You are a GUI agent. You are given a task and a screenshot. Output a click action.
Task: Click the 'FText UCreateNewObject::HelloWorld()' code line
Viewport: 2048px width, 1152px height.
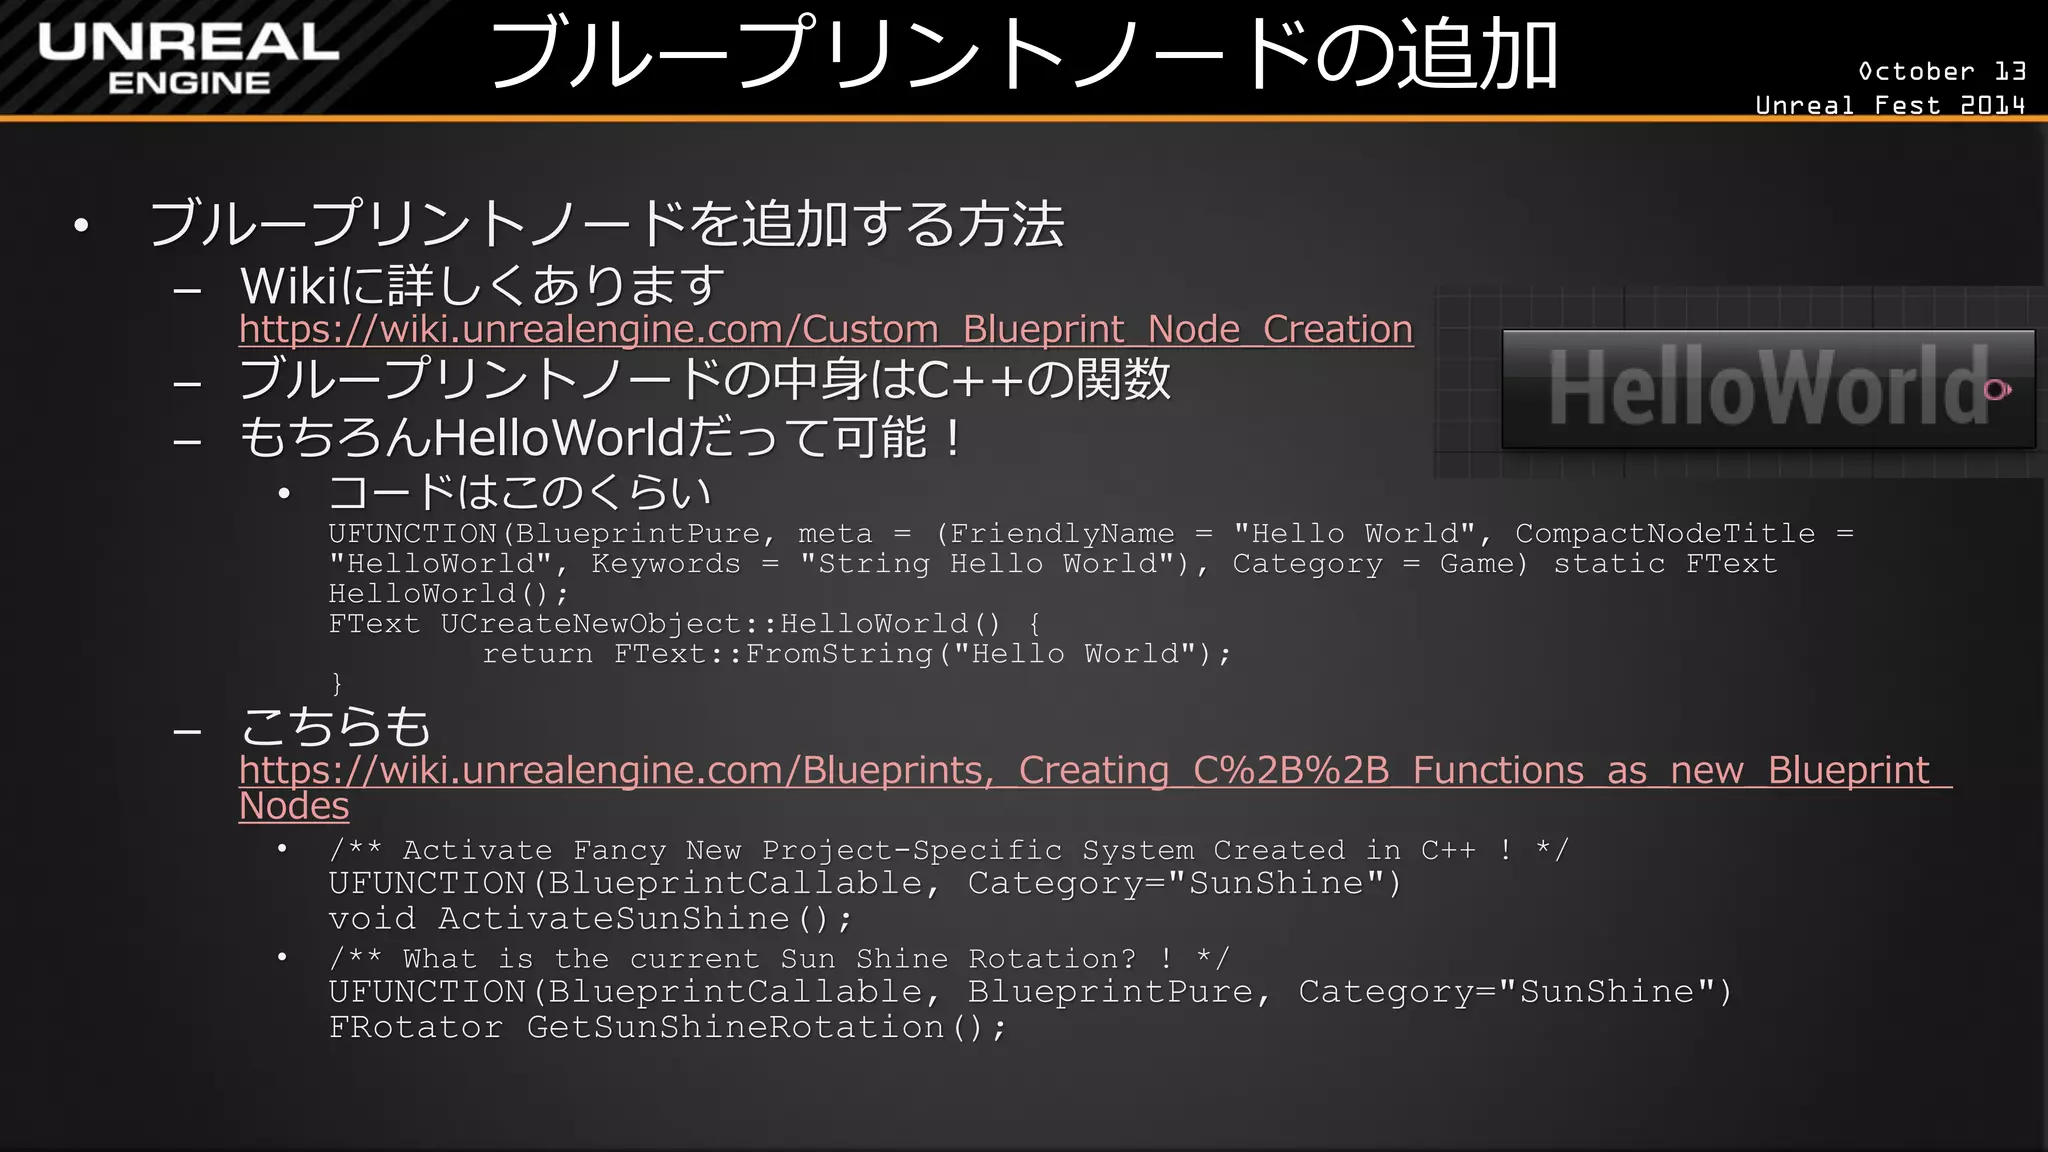(x=686, y=624)
